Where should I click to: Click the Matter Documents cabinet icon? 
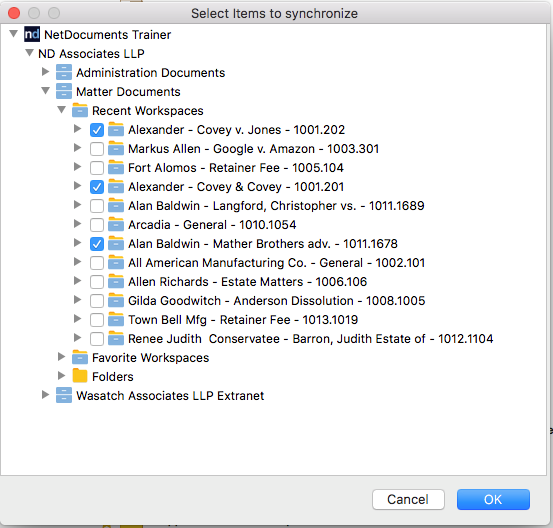64,91
